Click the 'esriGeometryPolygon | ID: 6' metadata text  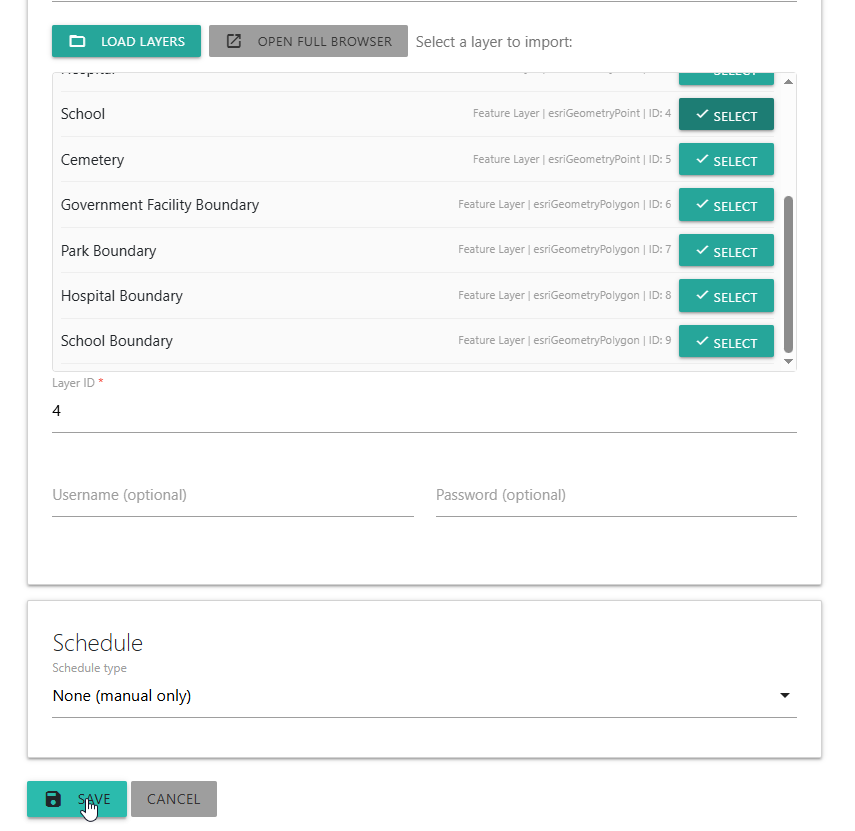[x=602, y=204]
